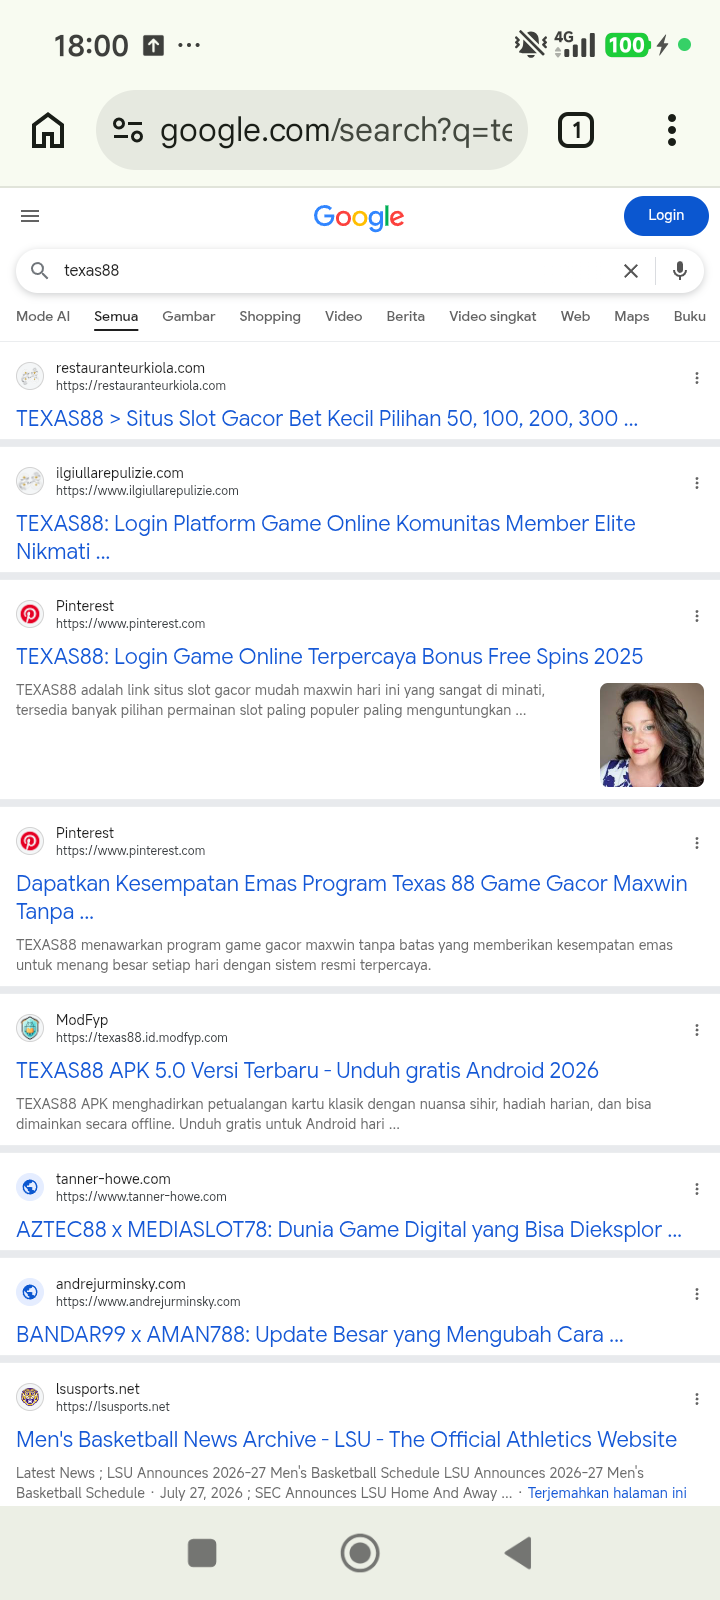Tap the battery 100 status indicator
Viewport: 720px width, 1600px height.
pos(627,44)
